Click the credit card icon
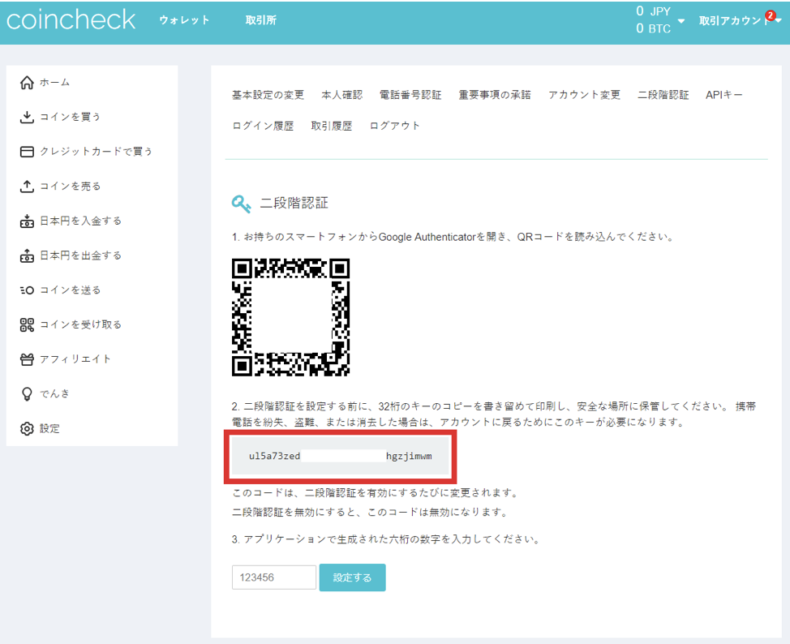The height and width of the screenshot is (644, 790). click(27, 152)
